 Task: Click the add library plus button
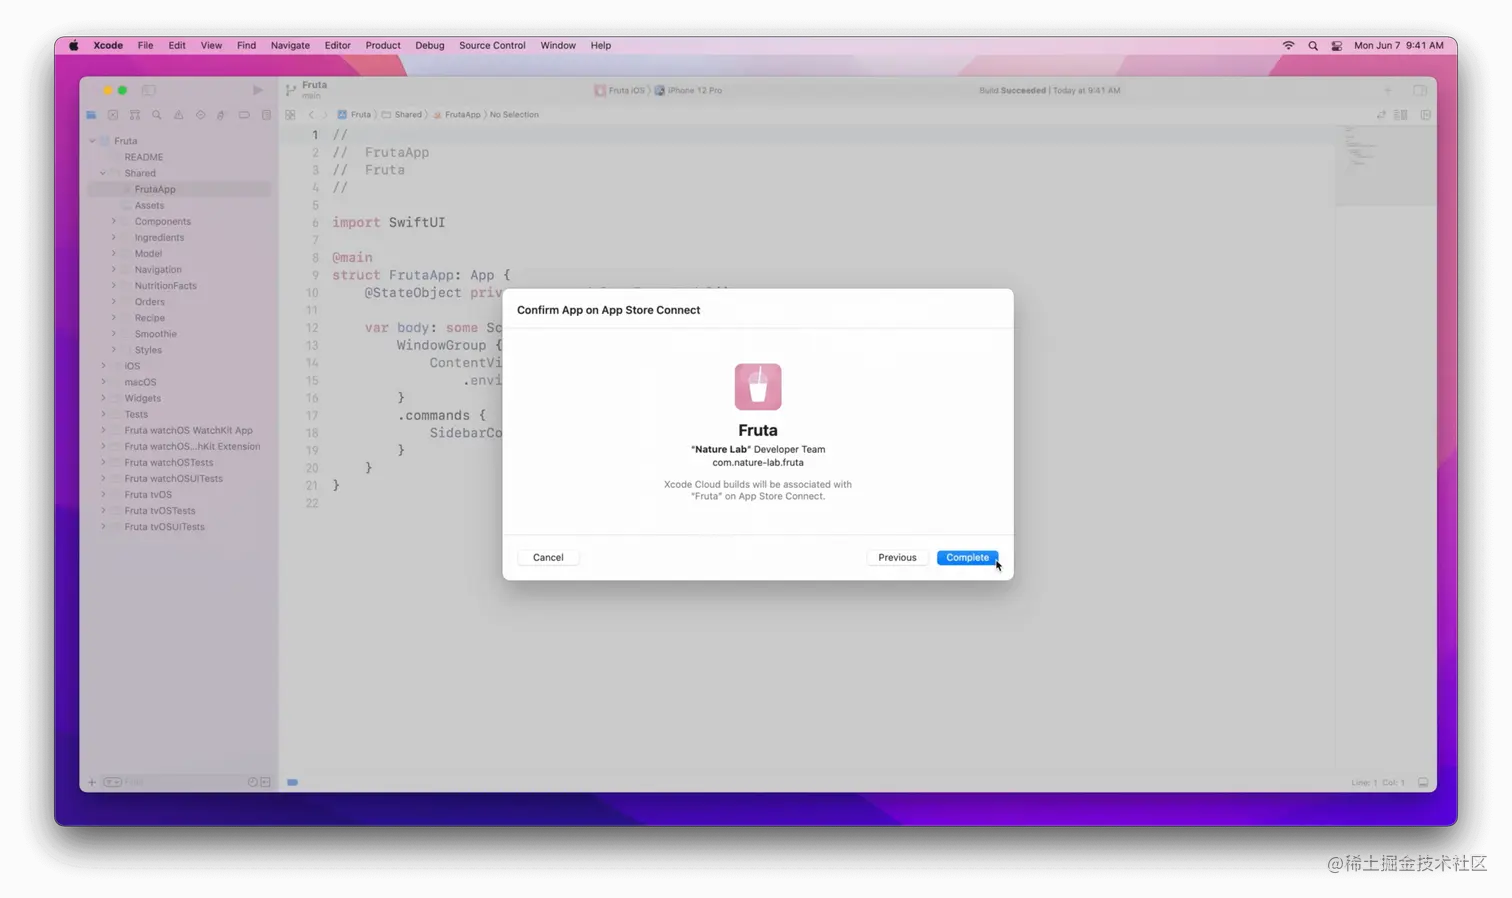coord(1388,90)
